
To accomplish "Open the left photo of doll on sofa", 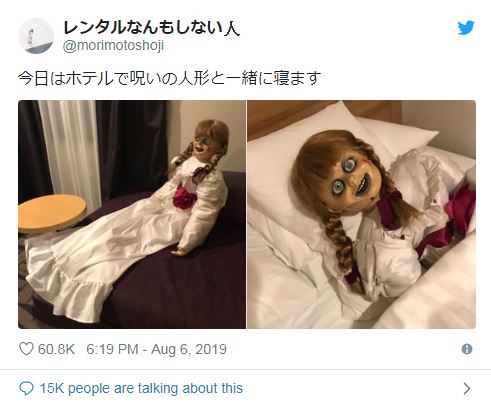I will click(x=132, y=214).
